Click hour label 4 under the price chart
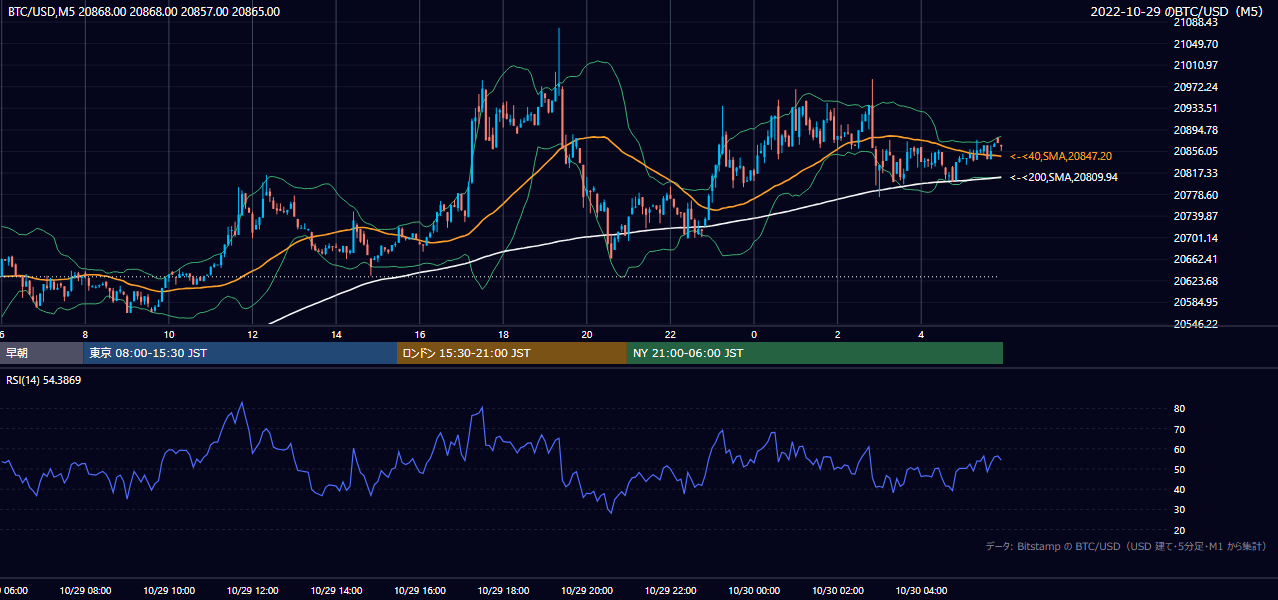Screen dimensions: 1278x600 (x=921, y=335)
